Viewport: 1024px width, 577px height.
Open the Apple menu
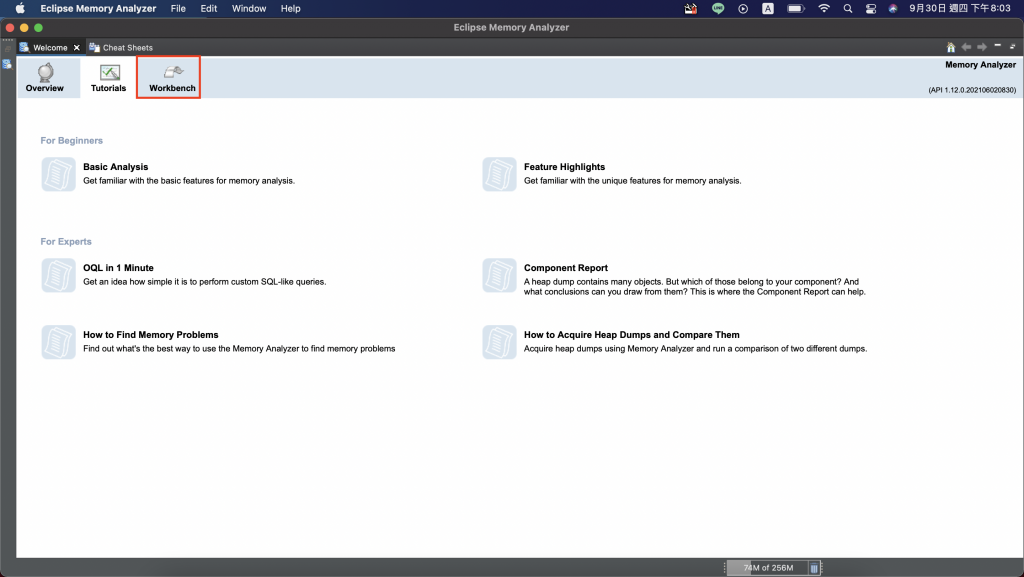(20, 8)
